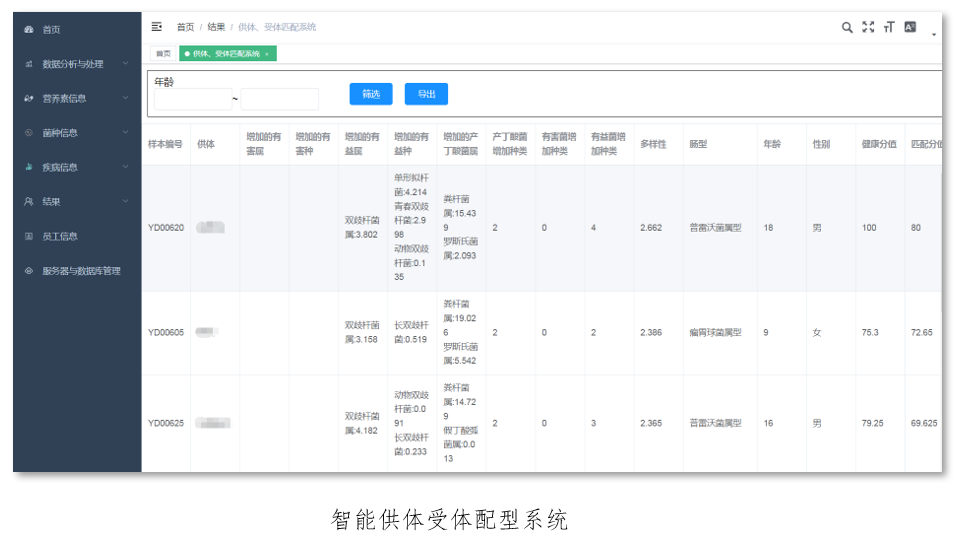Click the icon beside 疾病信息
This screenshot has width=964, height=550.
(29, 167)
